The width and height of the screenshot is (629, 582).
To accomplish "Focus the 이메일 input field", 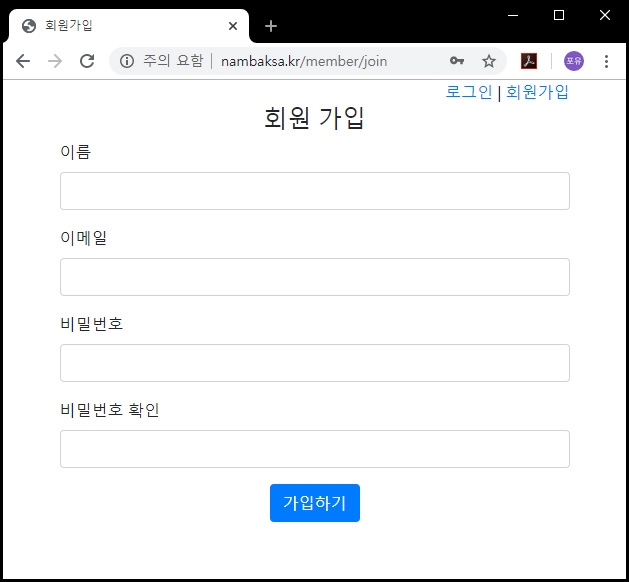I will click(315, 277).
